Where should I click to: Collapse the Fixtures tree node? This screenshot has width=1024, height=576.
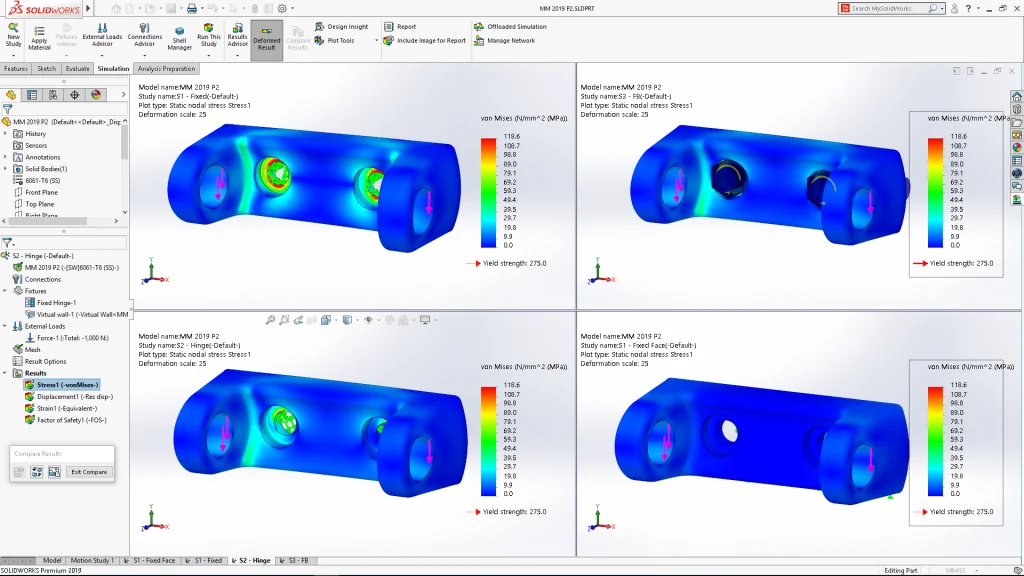5,291
